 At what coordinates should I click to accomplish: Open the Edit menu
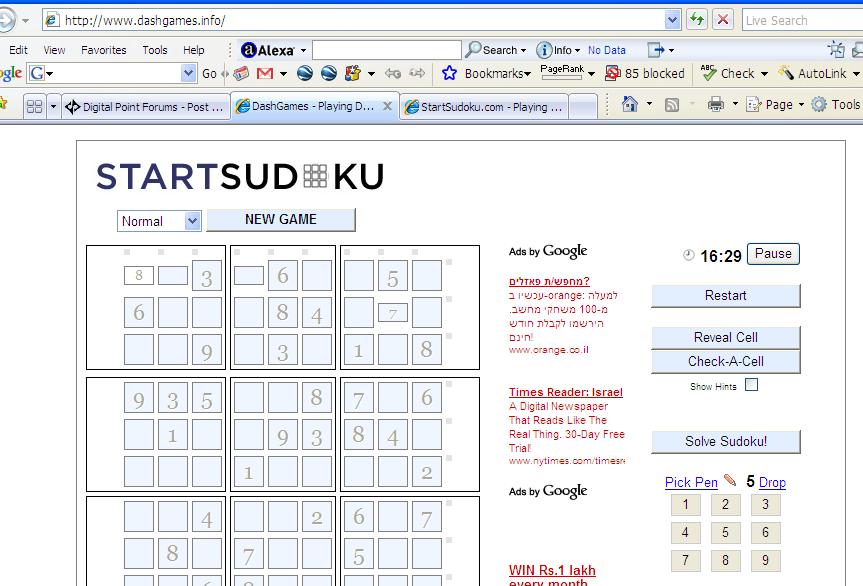[x=18, y=50]
